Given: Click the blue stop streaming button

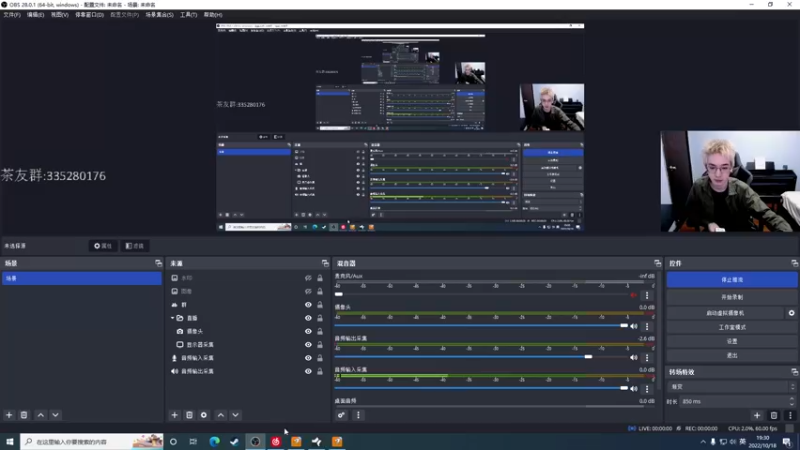Looking at the screenshot, I should click(x=732, y=280).
